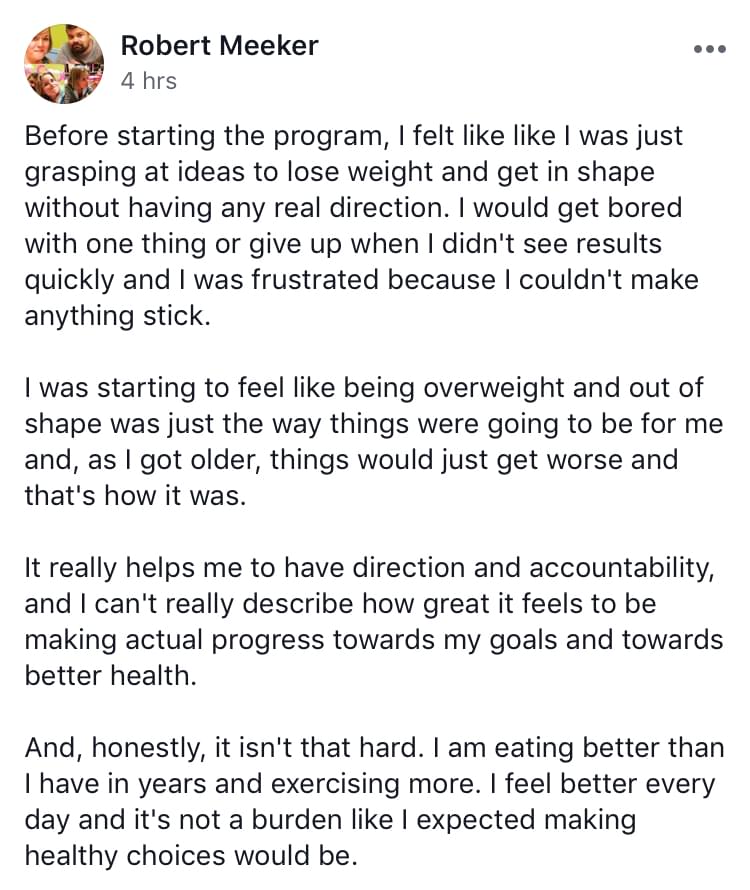Open Robert Meeker's profile picture

coord(64,64)
